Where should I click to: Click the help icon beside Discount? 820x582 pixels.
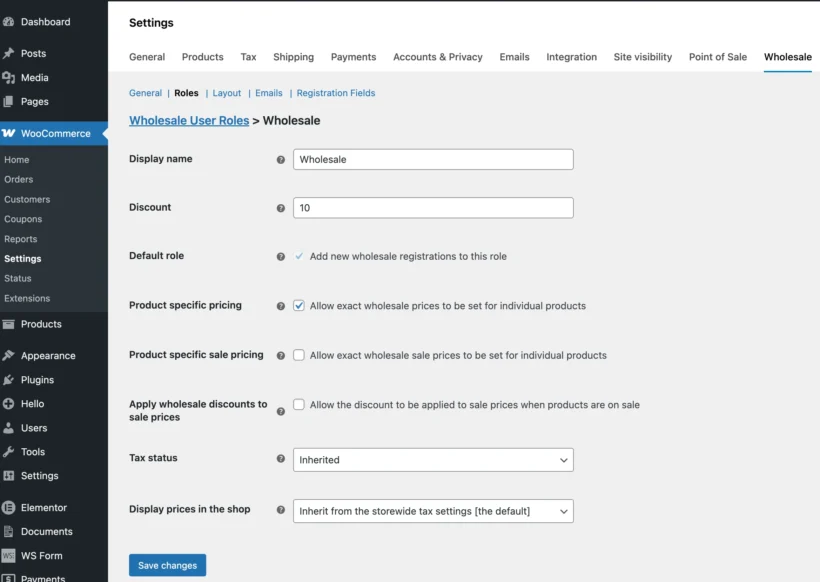280,208
